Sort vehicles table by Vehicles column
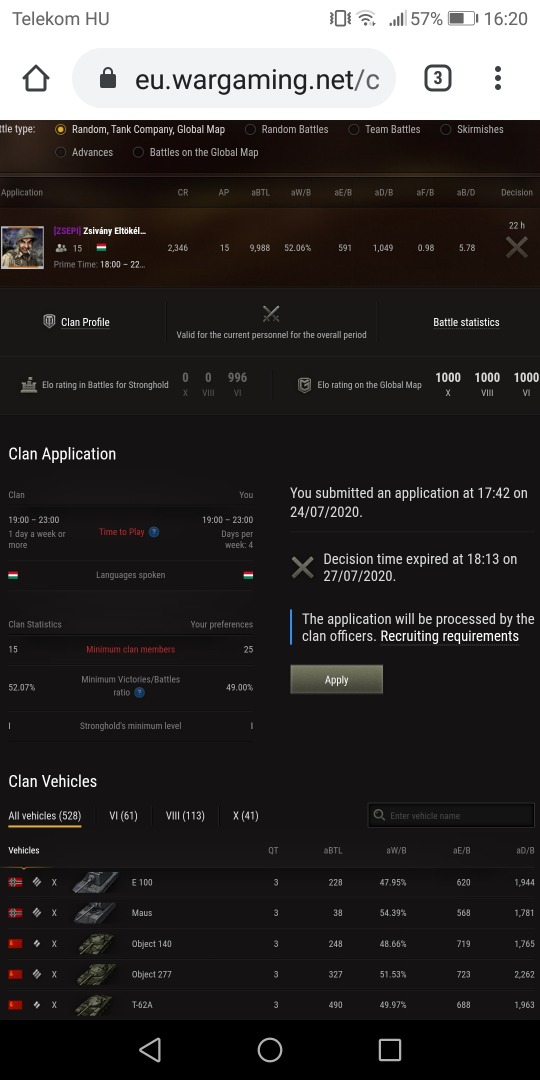Viewport: 540px width, 1080px height. click(23, 851)
